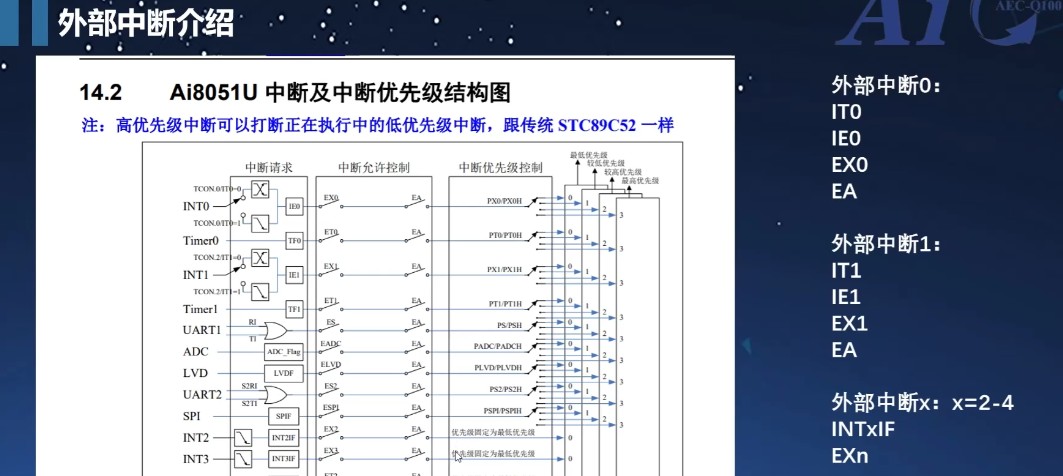Select the ADC source label

[196, 352]
